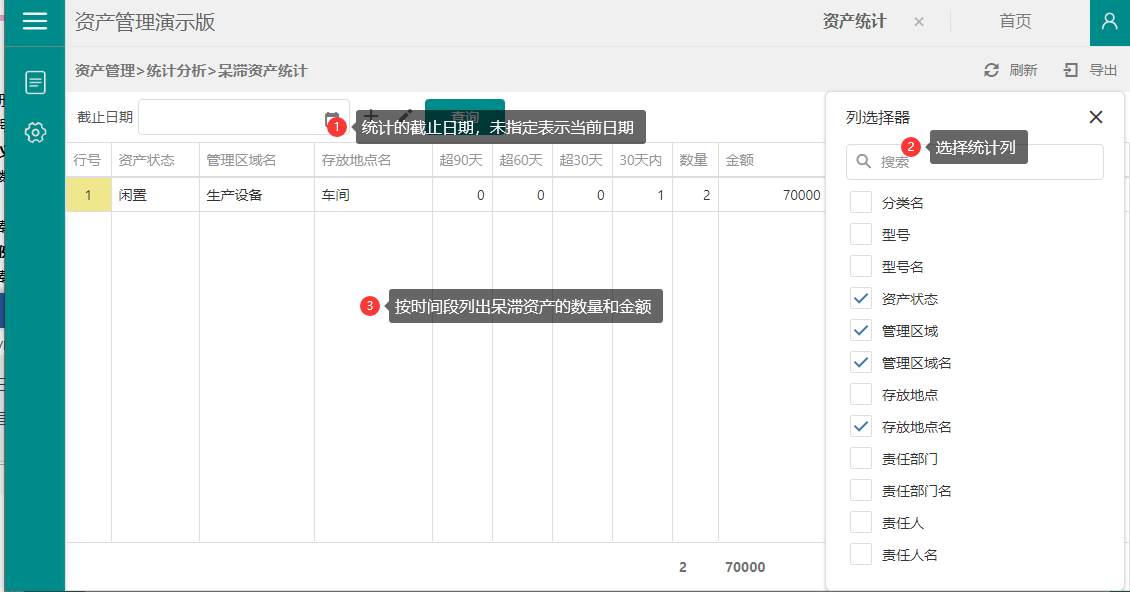Close the 资产统计 tab
The width and height of the screenshot is (1130, 592).
(919, 22)
